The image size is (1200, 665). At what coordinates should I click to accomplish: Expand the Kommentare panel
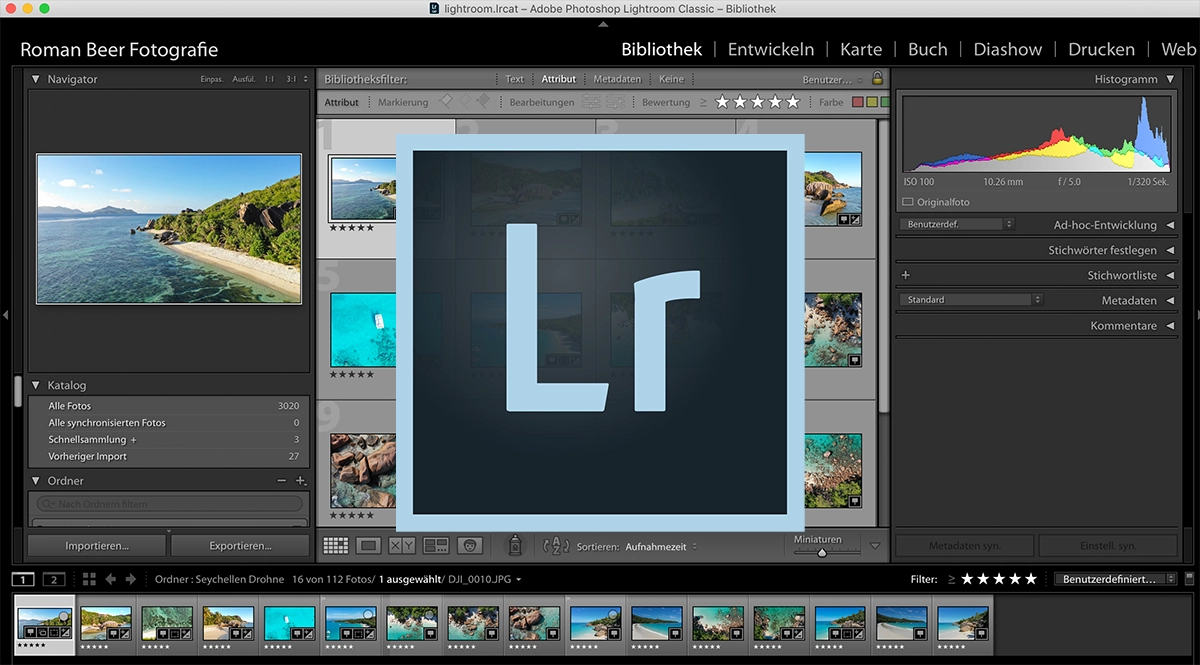pos(1170,326)
